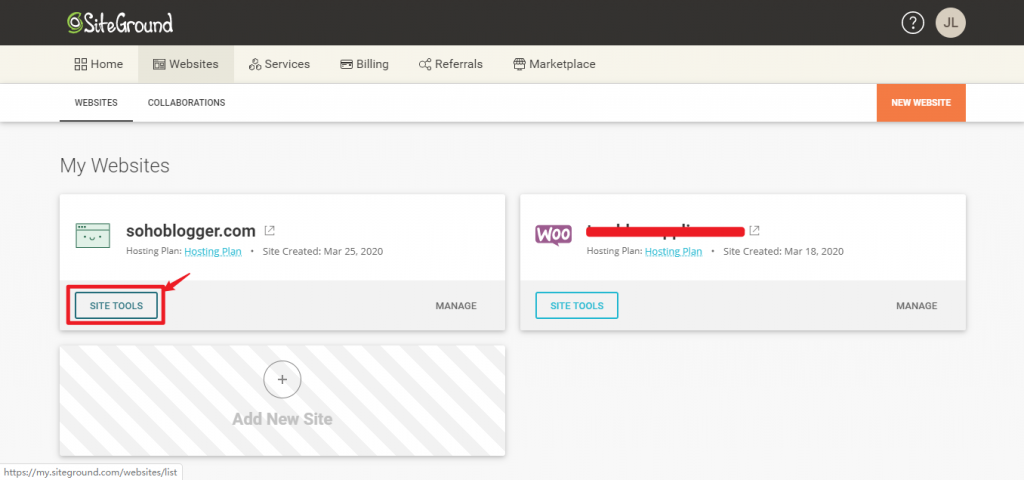The width and height of the screenshot is (1024, 480).
Task: Click the sohoblogger.com browser window icon
Action: click(93, 235)
